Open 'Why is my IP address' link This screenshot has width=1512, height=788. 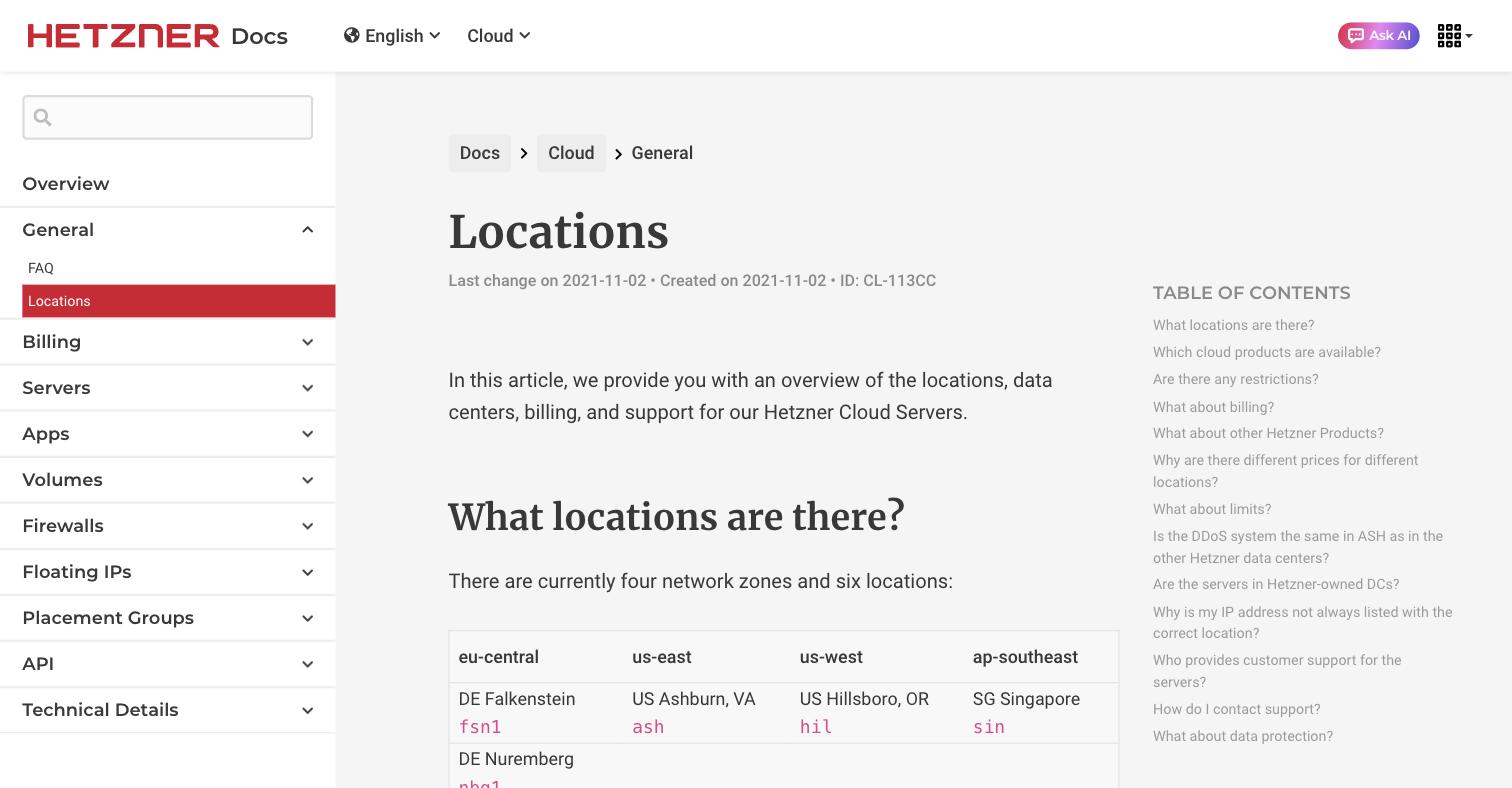click(1303, 622)
